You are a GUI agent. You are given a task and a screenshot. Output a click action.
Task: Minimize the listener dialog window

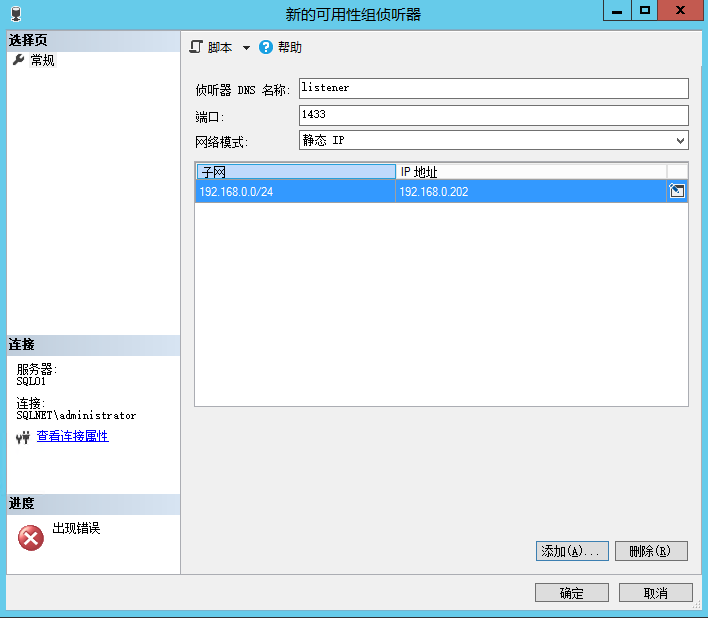pos(617,10)
